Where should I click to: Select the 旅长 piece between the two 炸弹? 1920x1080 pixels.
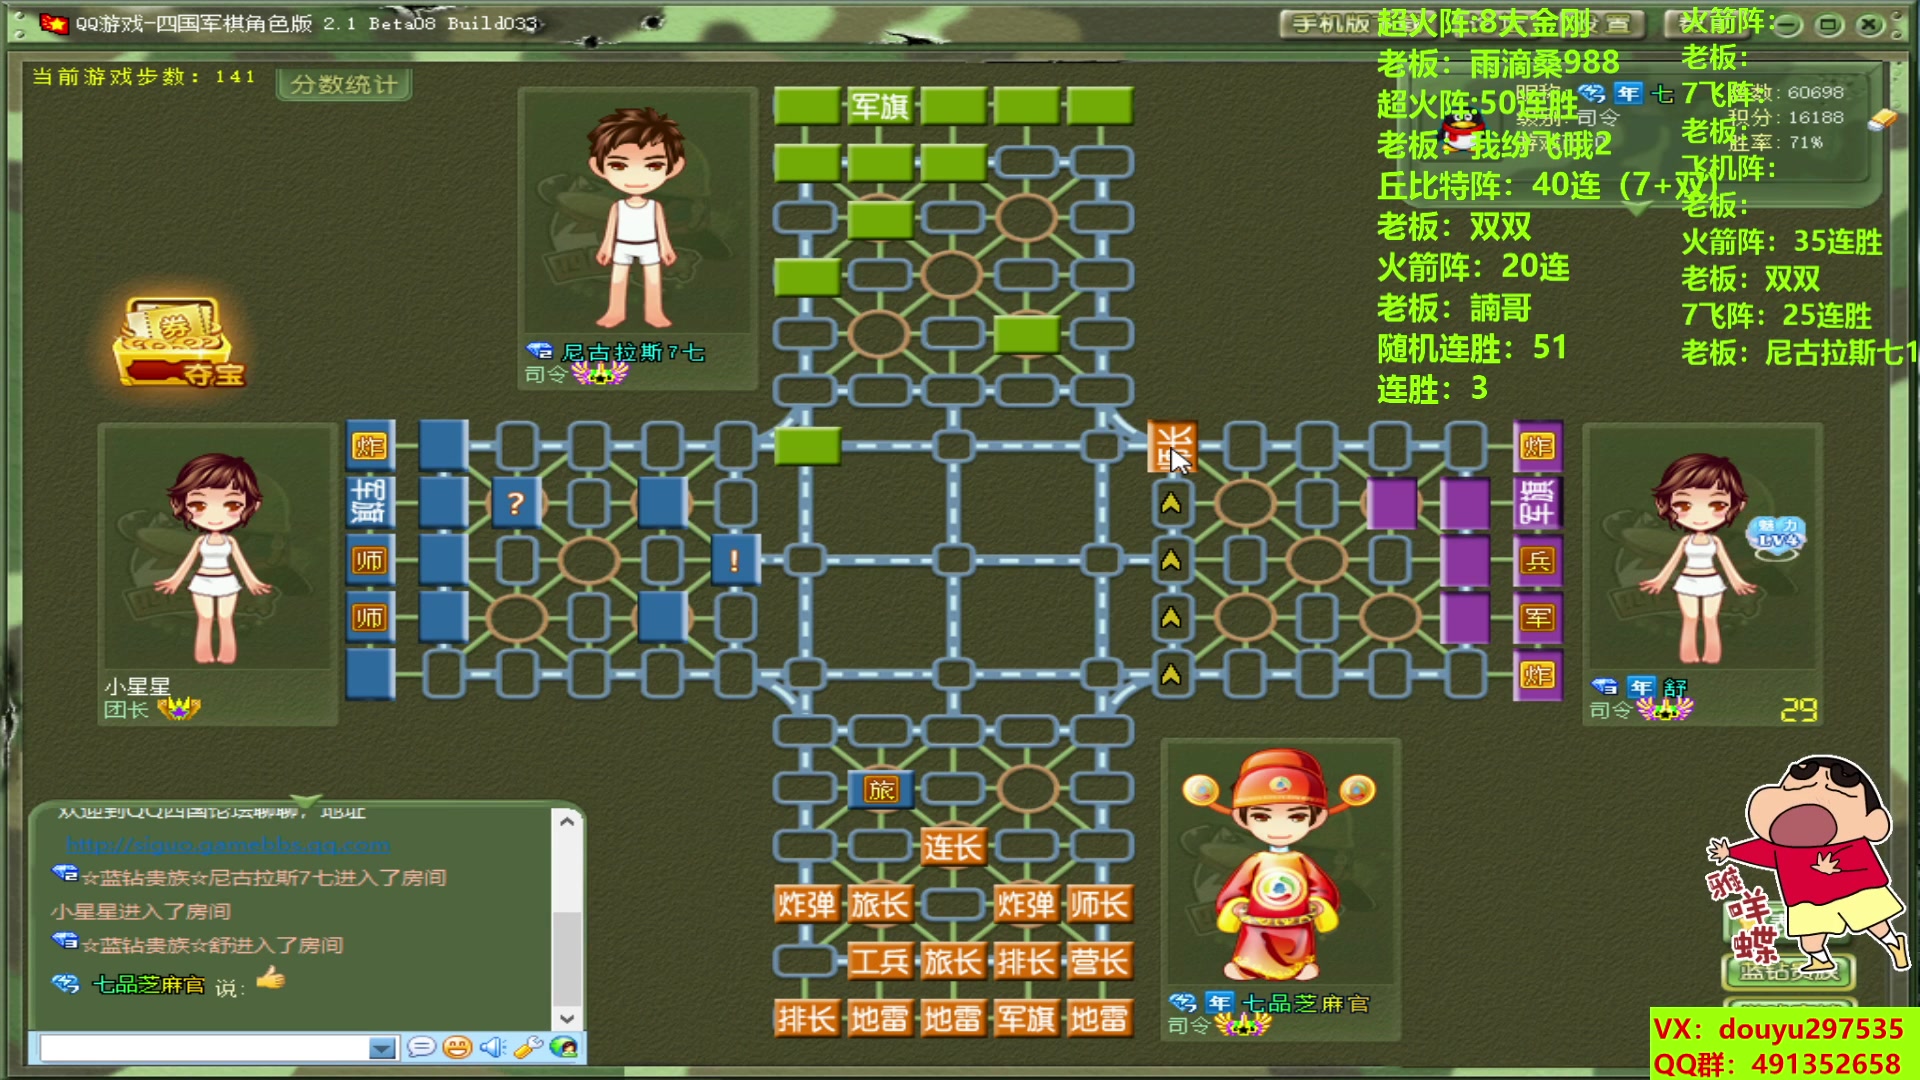click(x=880, y=904)
